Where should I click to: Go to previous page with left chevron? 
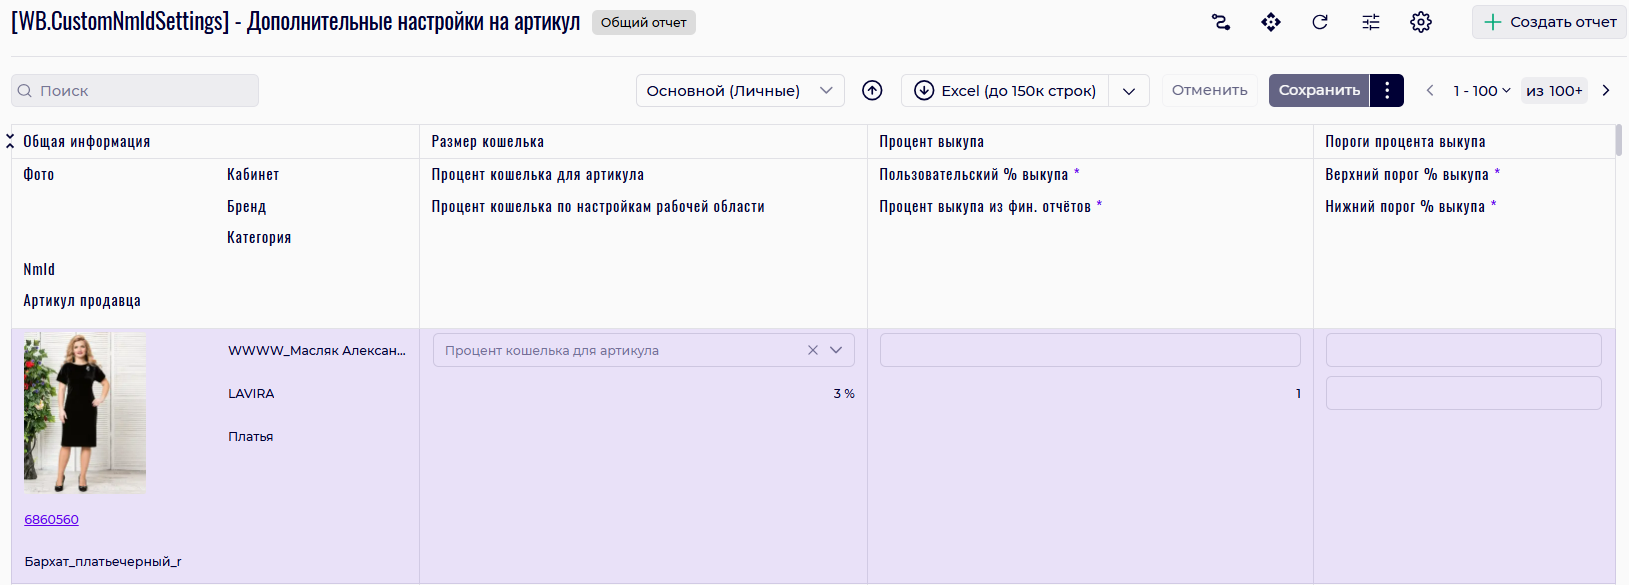[1430, 91]
